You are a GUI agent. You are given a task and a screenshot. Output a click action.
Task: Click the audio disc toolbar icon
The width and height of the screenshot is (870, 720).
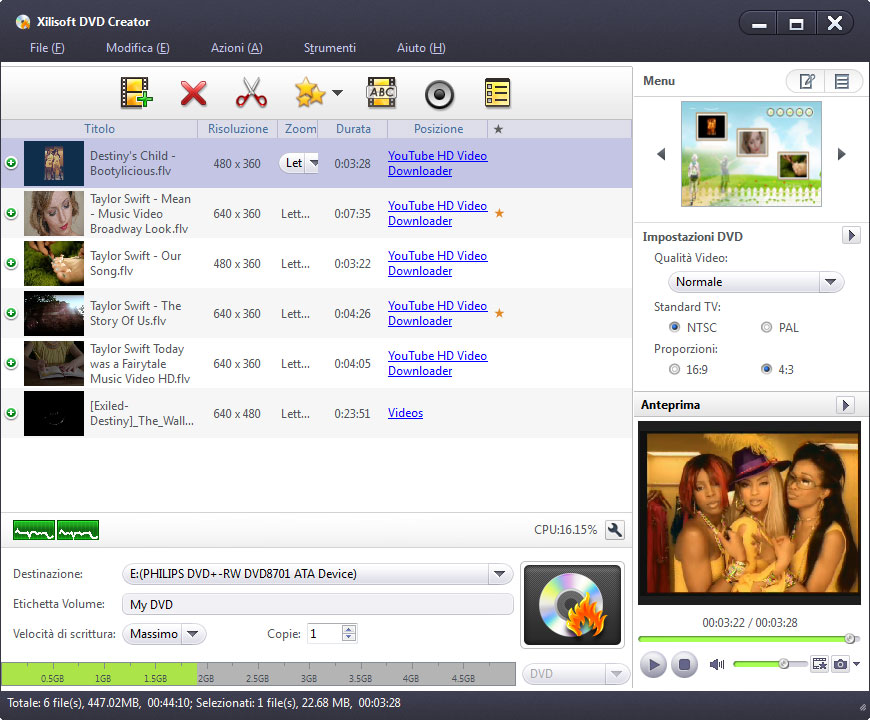(439, 94)
